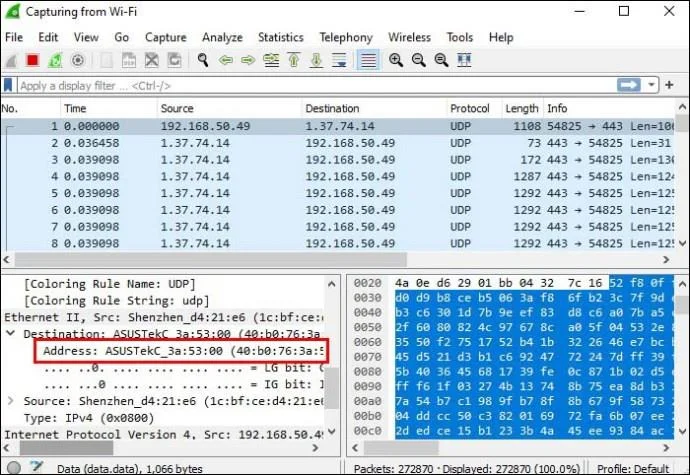Click the display filter input field

click(317, 85)
